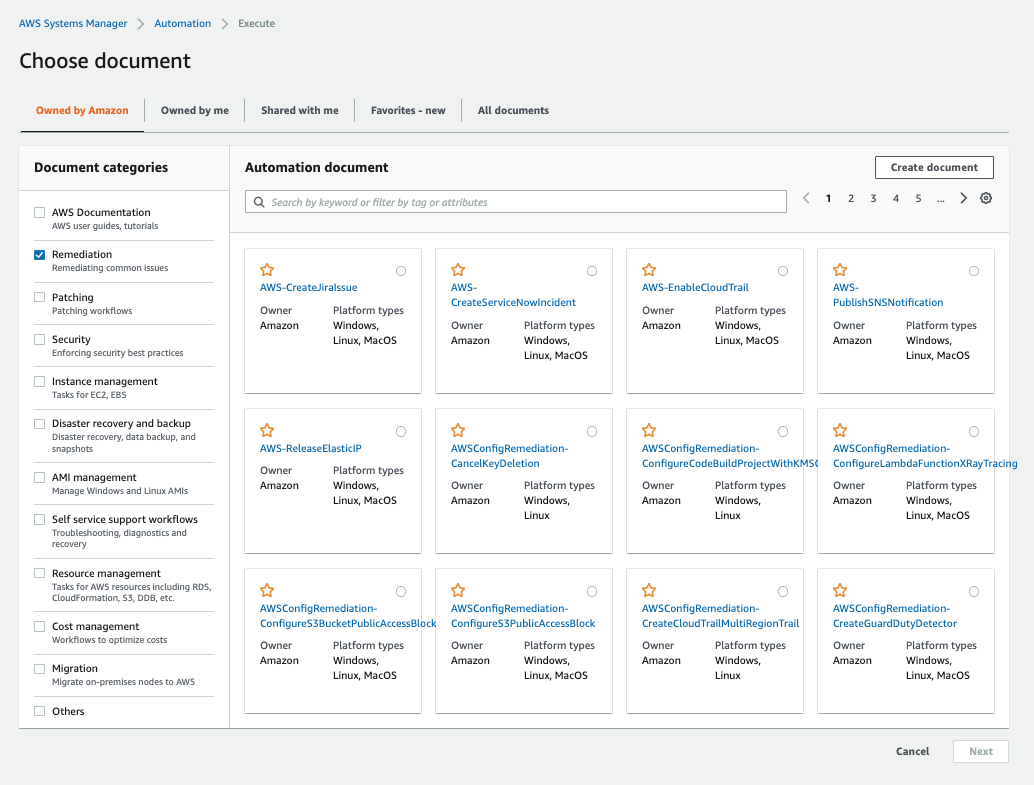
Task: Go to page 1
Action: 828,198
